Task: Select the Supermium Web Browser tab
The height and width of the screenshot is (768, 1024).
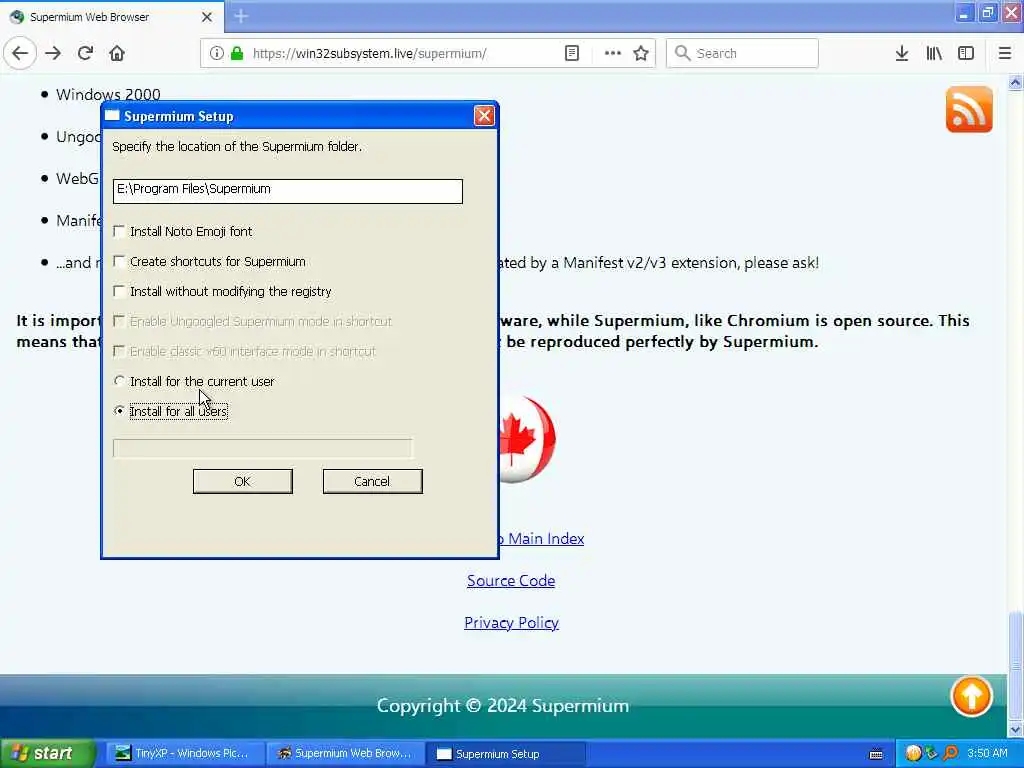Action: (111, 17)
